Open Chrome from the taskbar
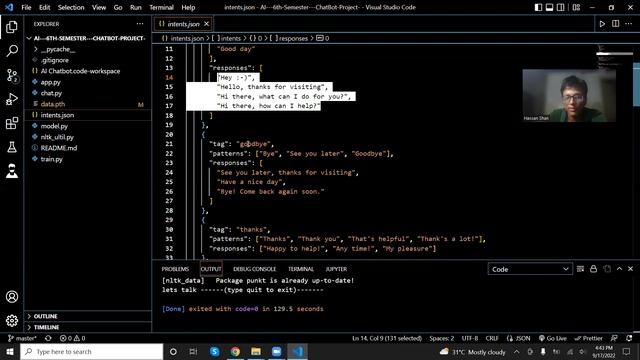The height and width of the screenshot is (360, 640). tap(235, 351)
